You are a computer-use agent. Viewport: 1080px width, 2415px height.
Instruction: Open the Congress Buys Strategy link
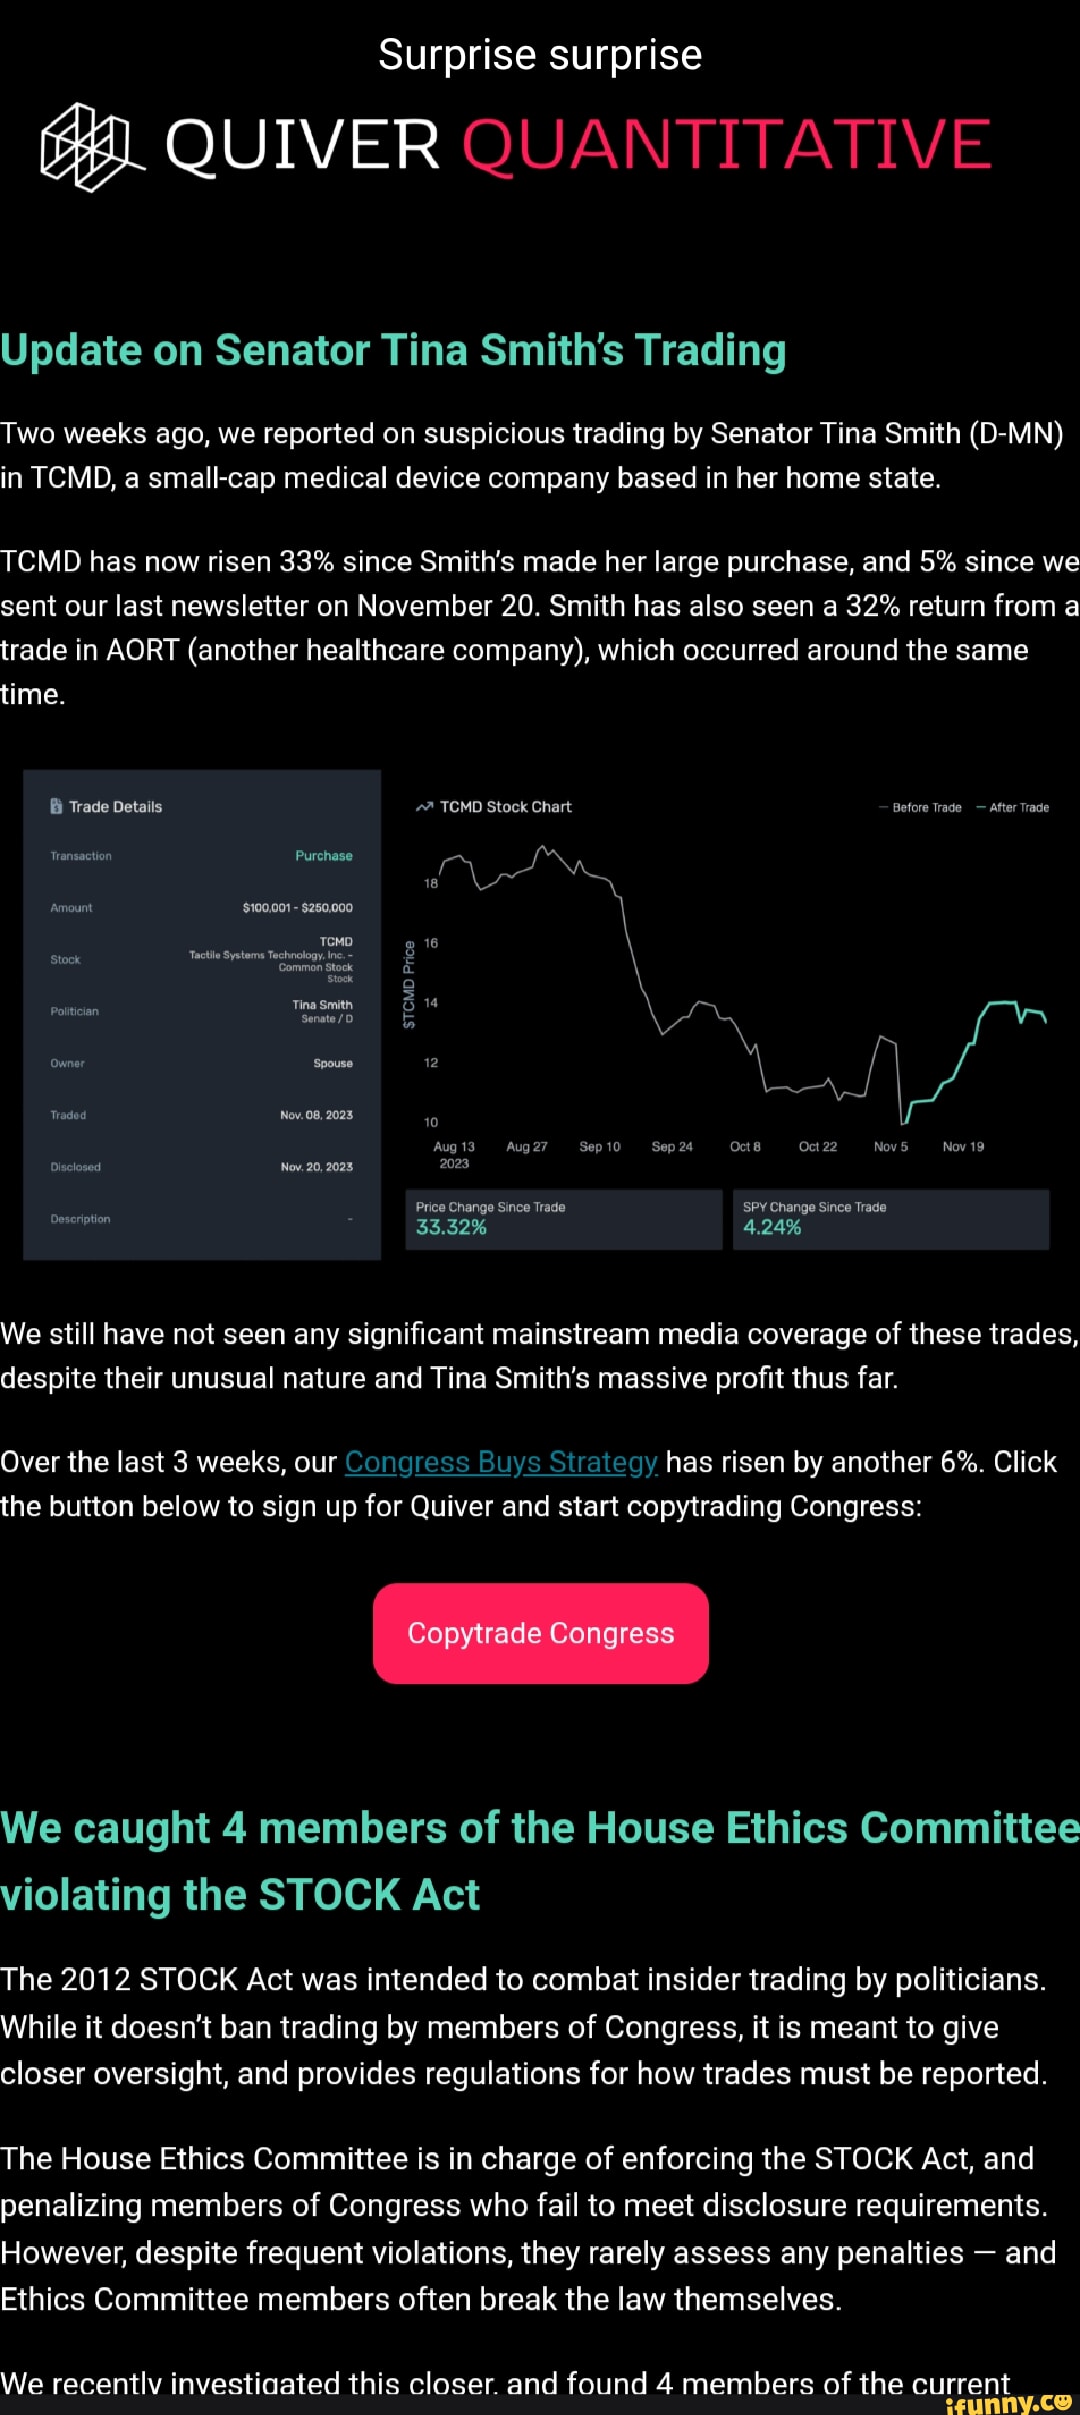tap(501, 1462)
